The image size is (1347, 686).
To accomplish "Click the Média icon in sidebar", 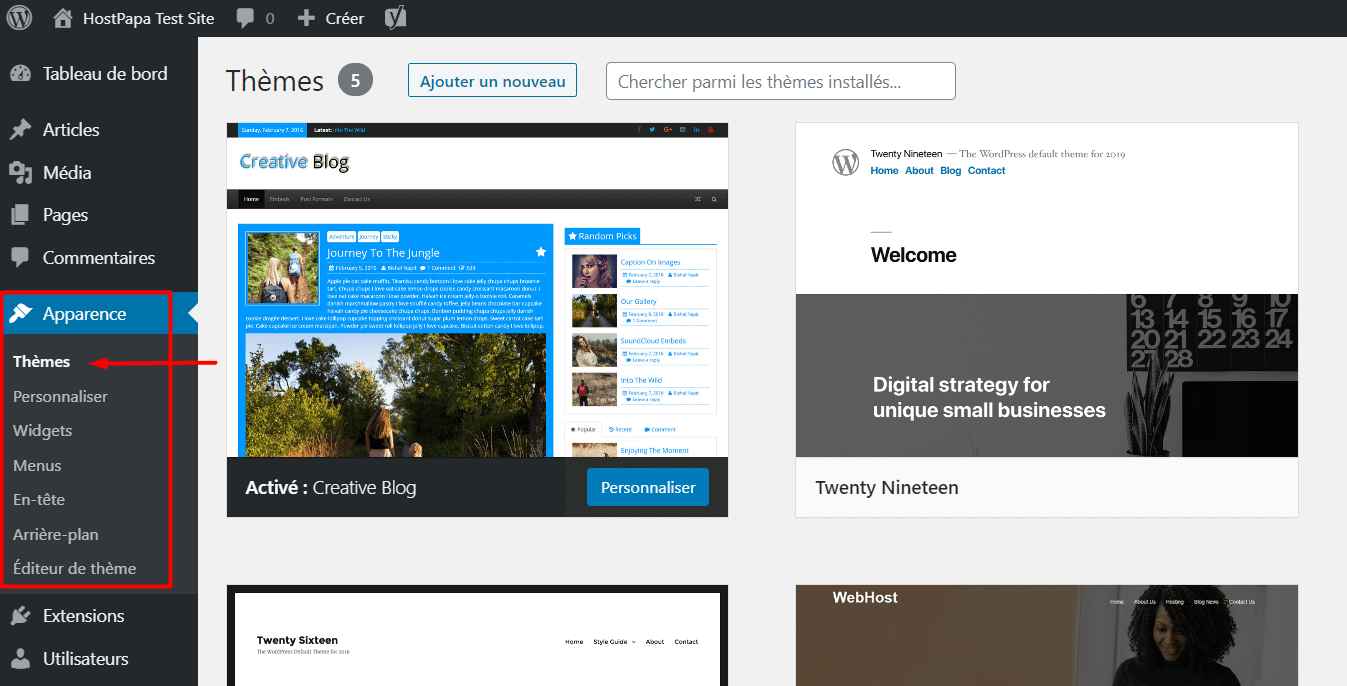I will pos(20,173).
